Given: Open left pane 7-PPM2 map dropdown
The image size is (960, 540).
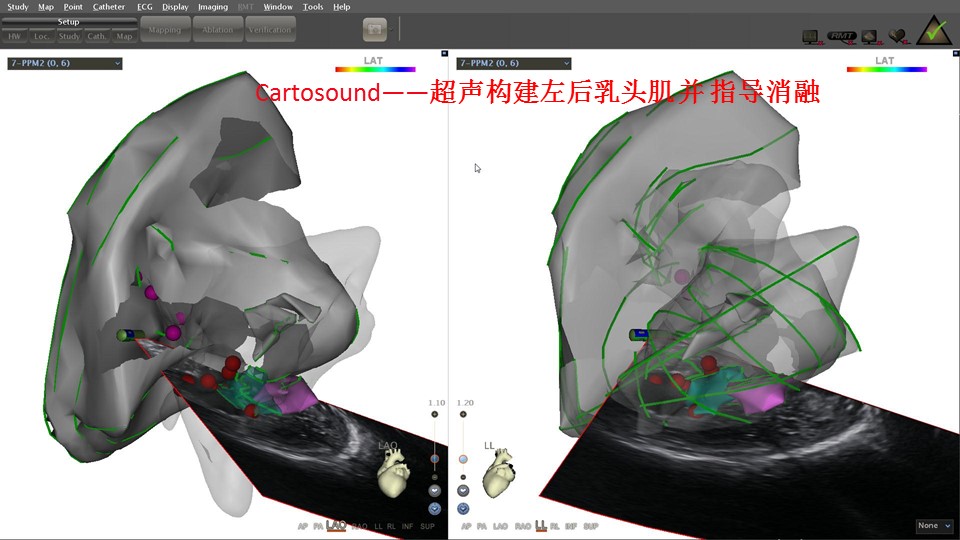Looking at the screenshot, I should pyautogui.click(x=65, y=63).
